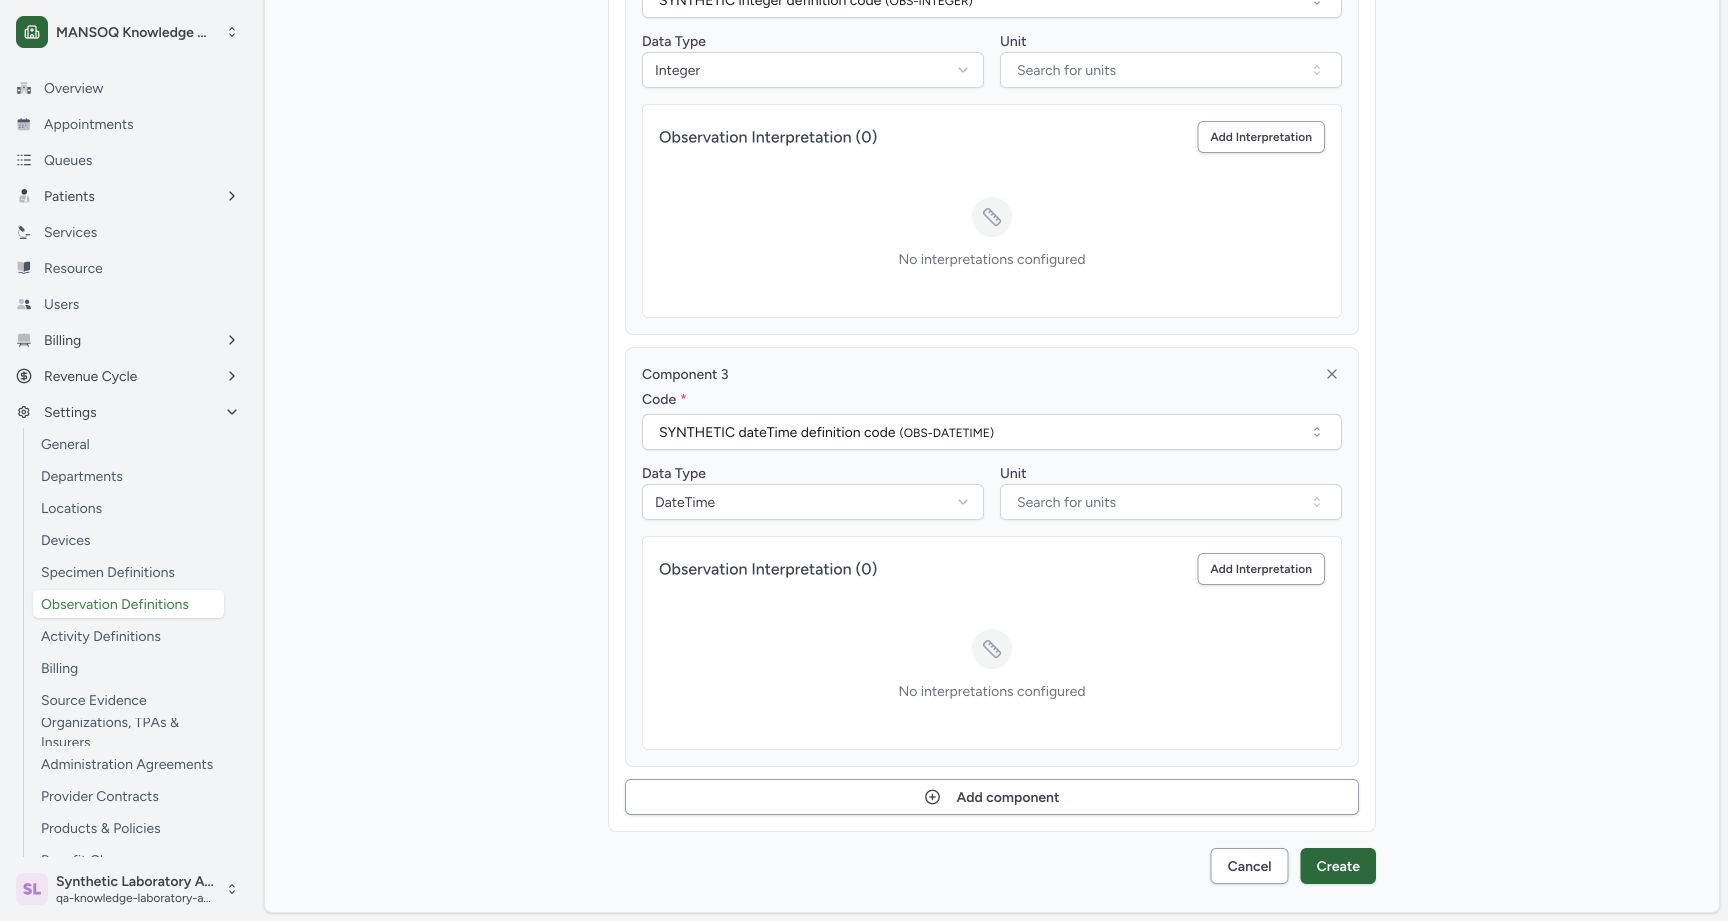Click the SL user avatar

click(32, 889)
